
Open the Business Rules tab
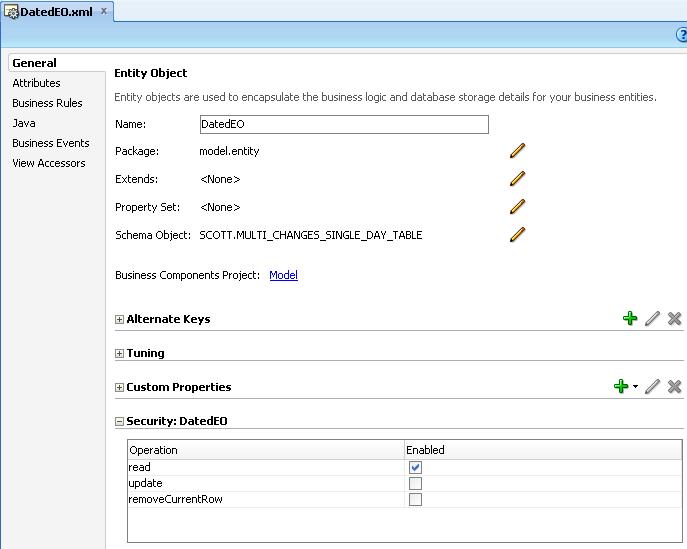[x=47, y=103]
